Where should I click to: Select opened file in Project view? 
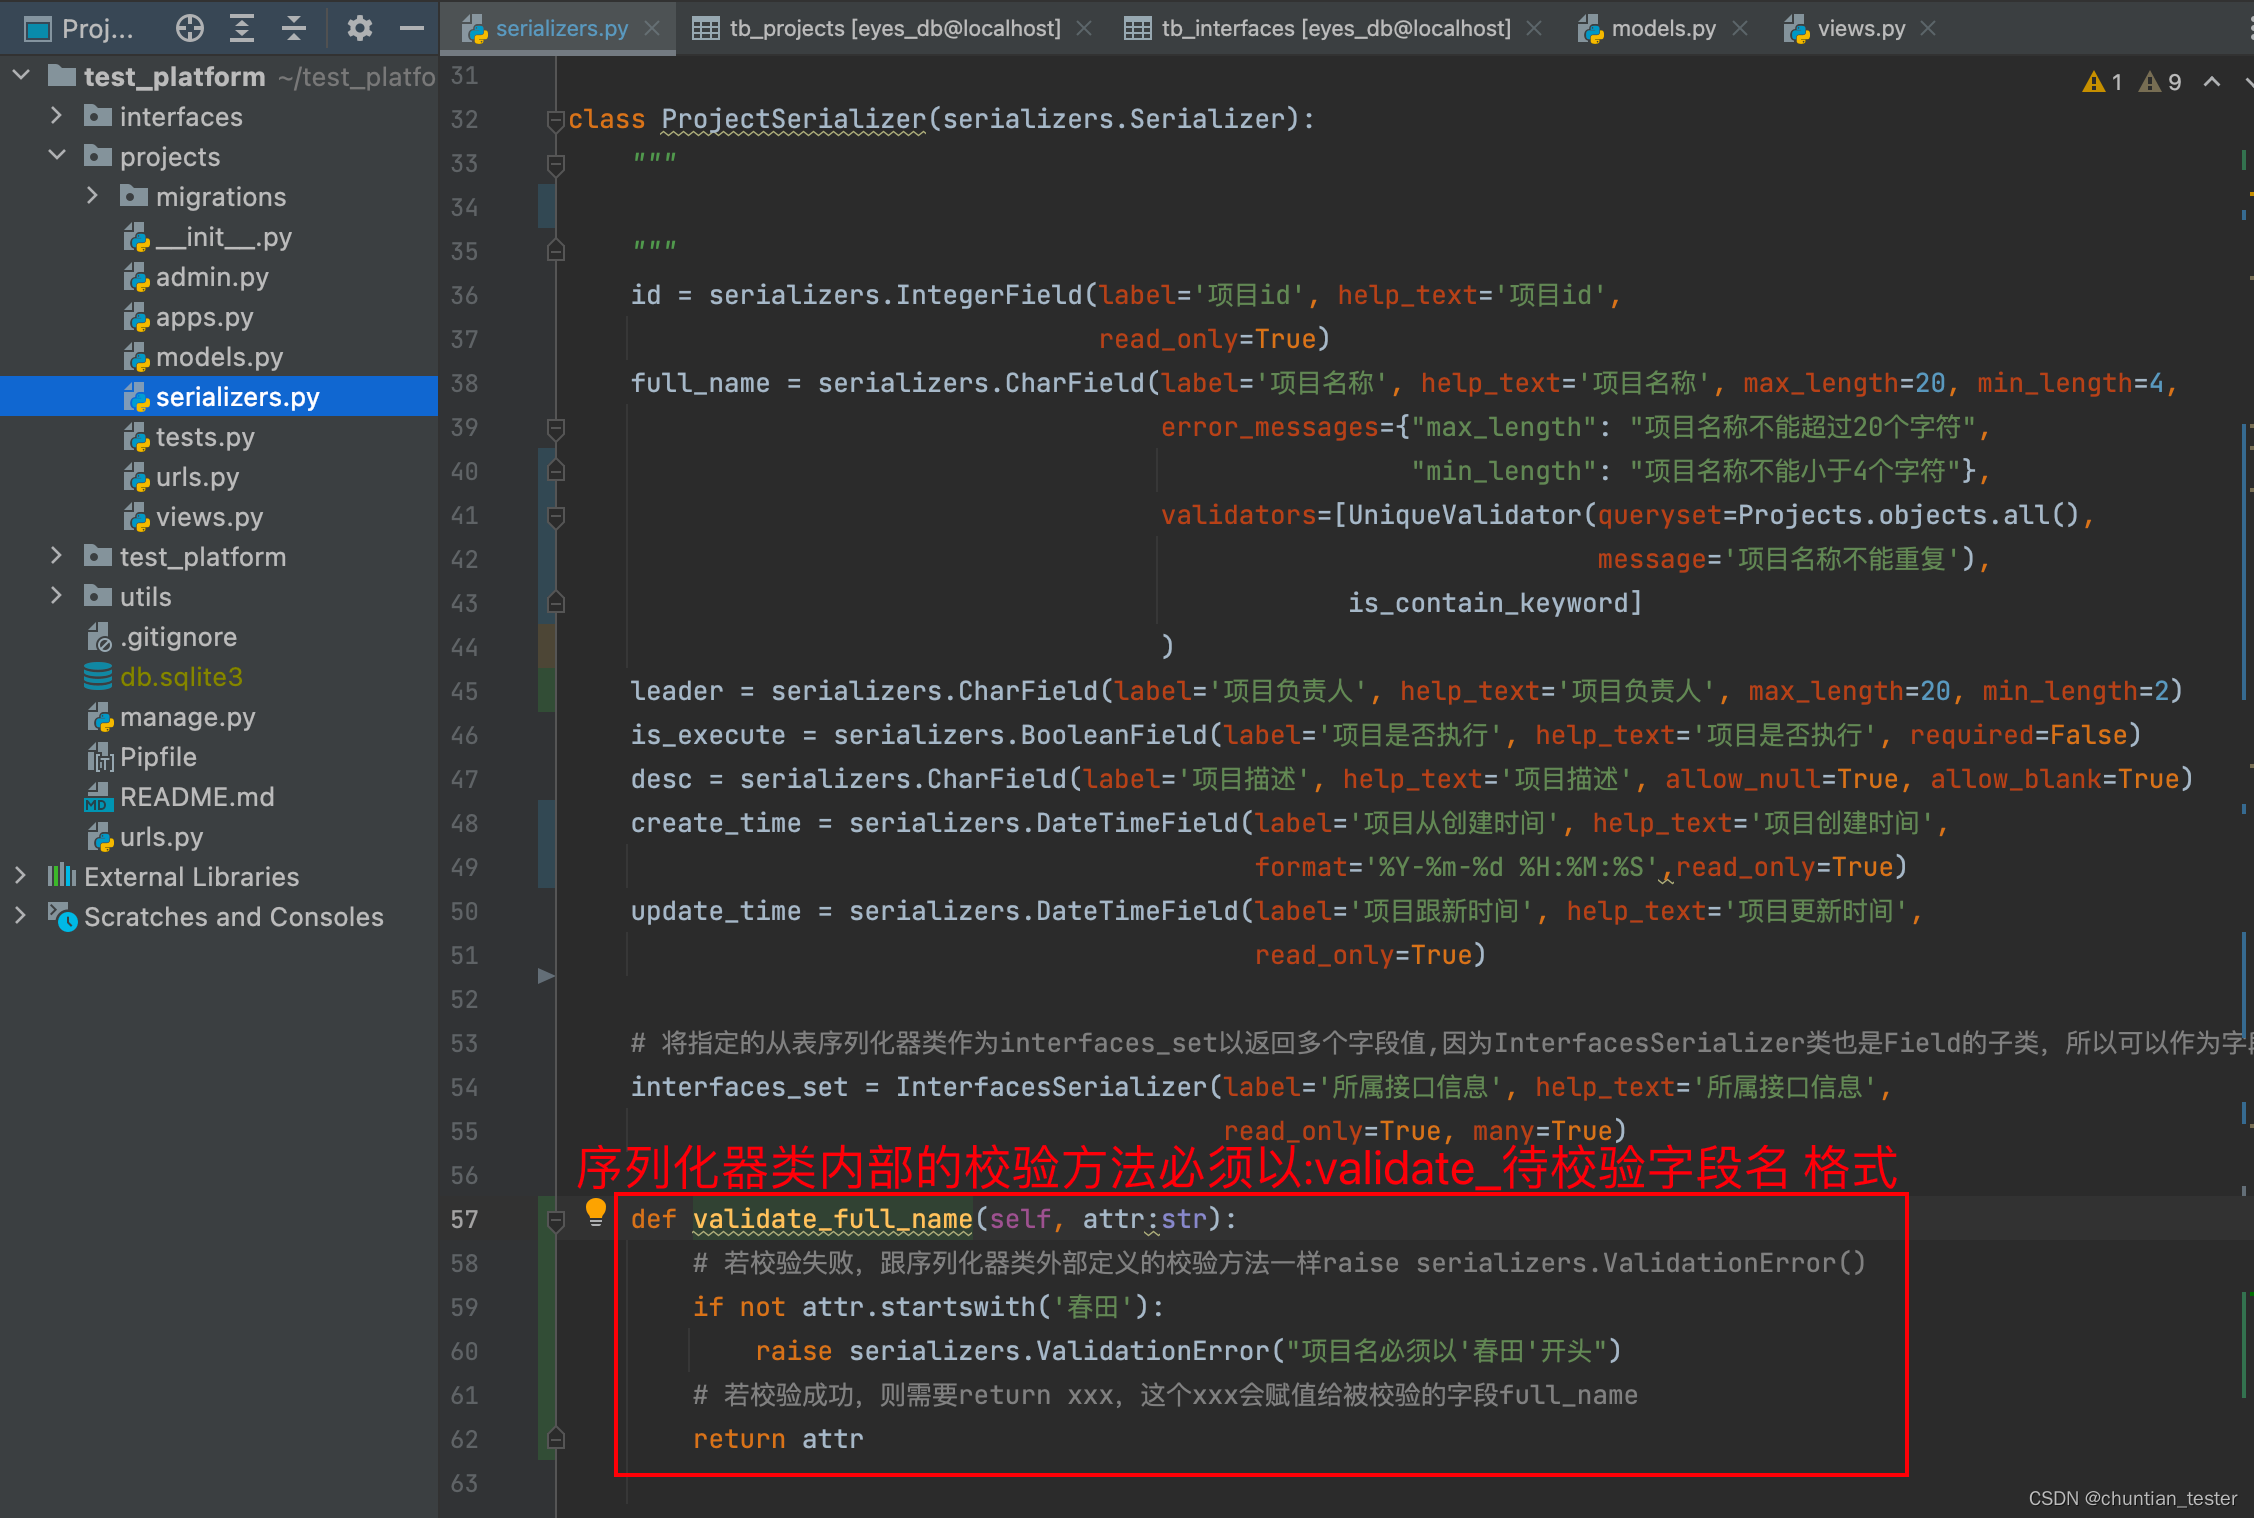[x=189, y=27]
